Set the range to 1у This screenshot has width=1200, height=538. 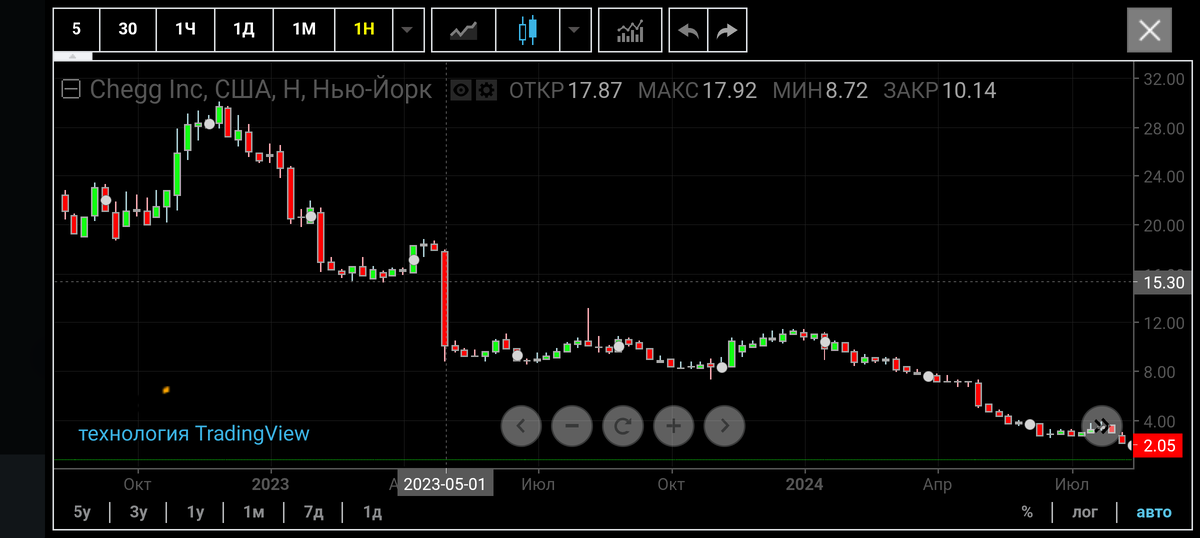tap(195, 512)
